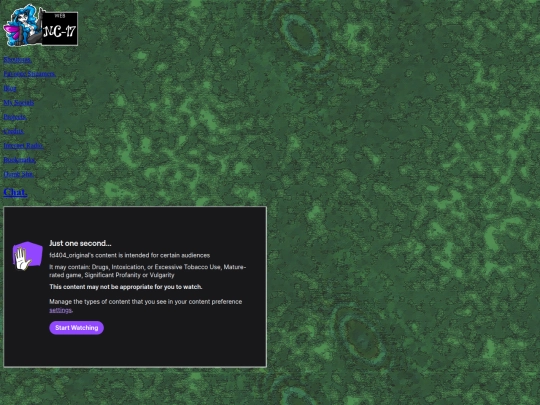Click the 'Just one second...' heading

point(80,243)
